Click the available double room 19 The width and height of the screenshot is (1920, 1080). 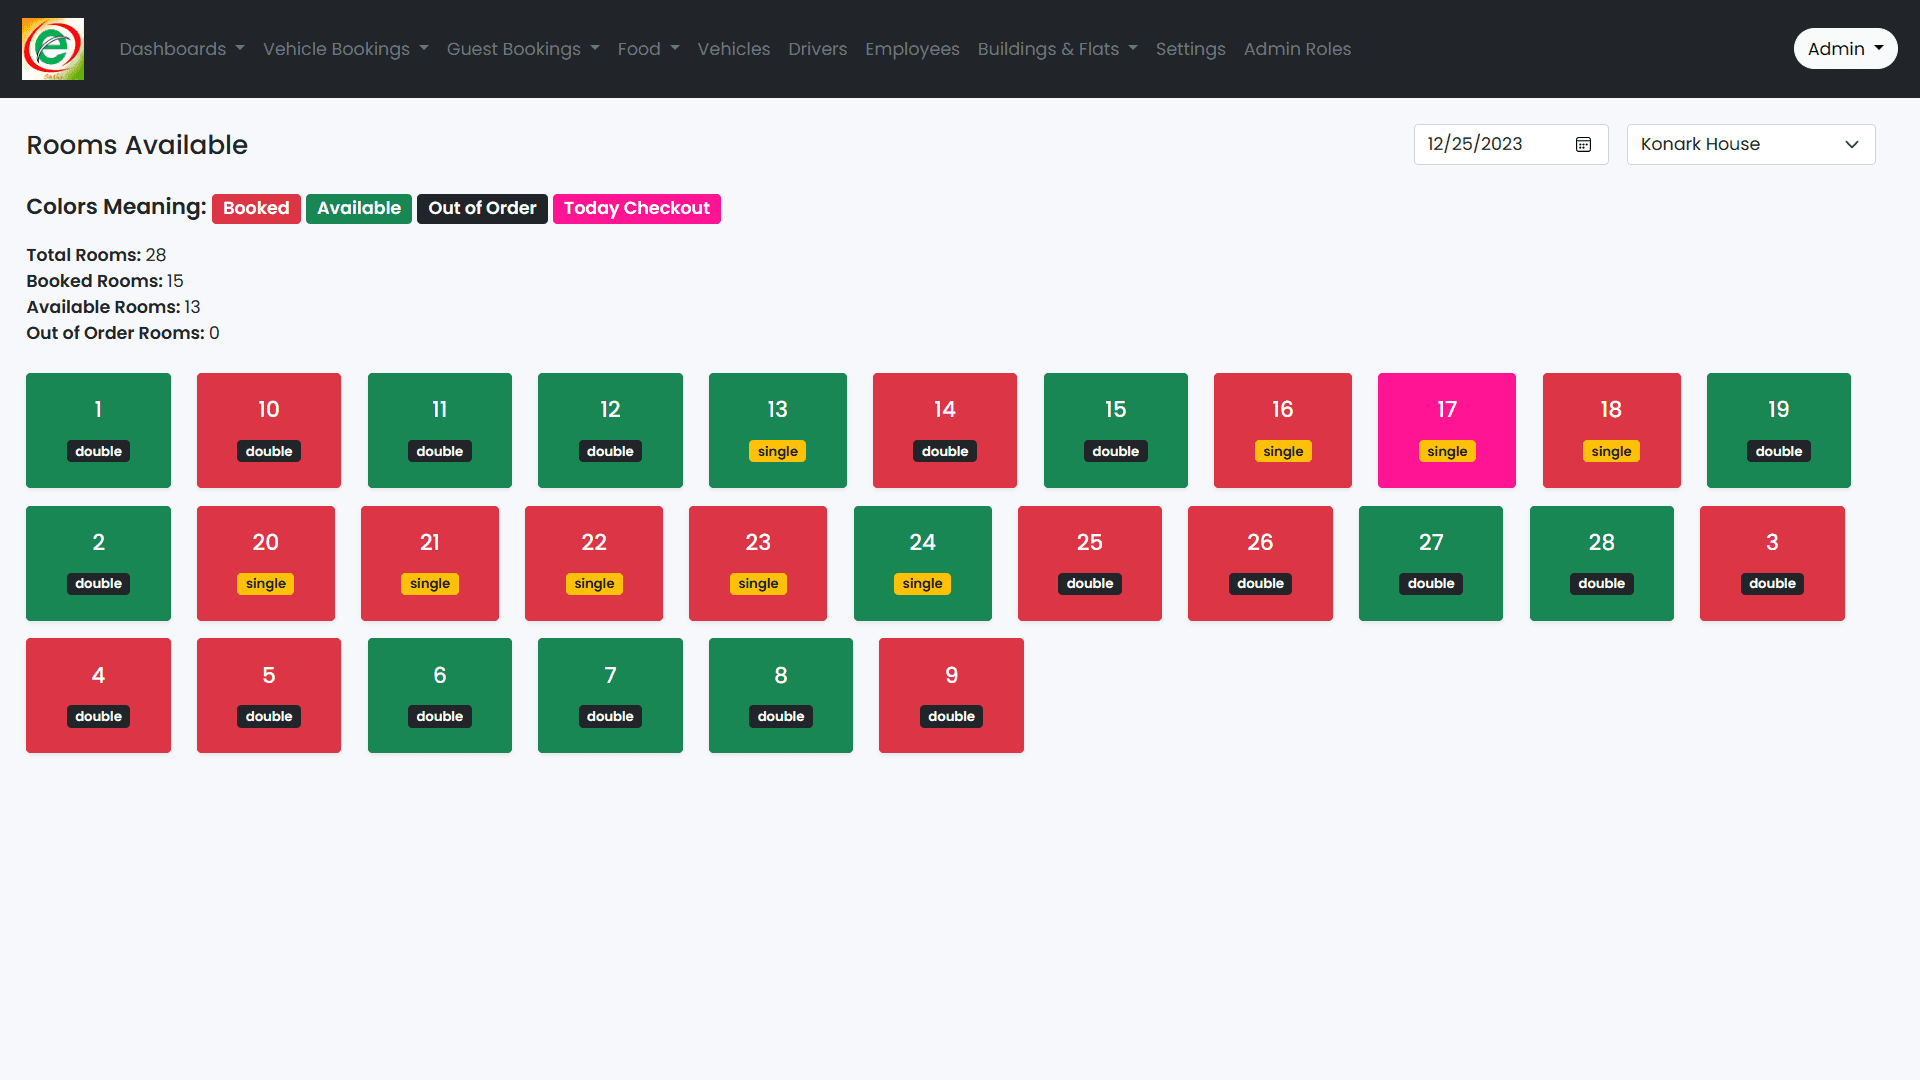[x=1778, y=430]
